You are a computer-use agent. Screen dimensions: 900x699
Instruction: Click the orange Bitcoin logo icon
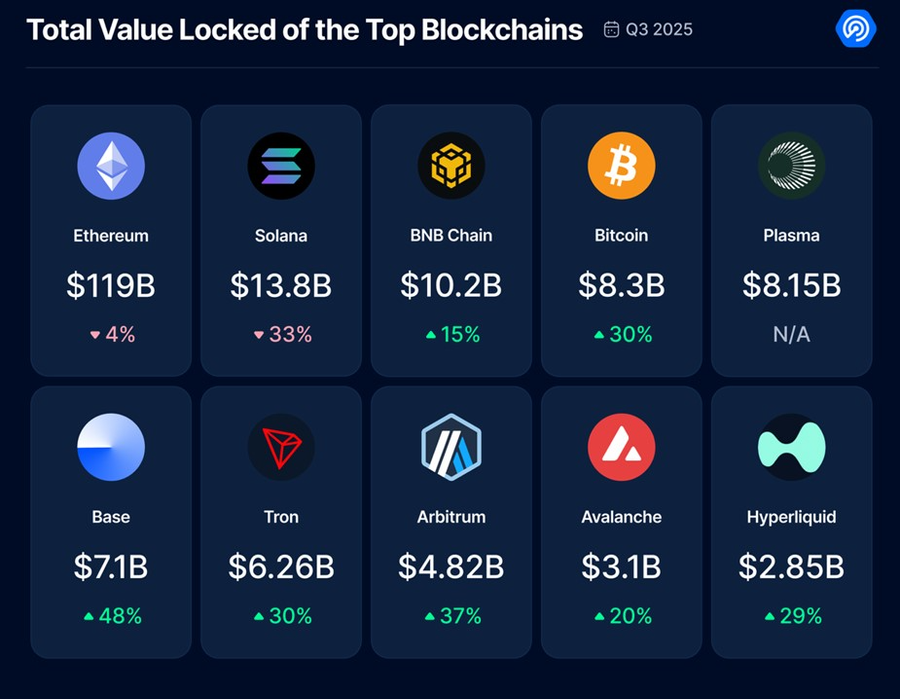621,166
